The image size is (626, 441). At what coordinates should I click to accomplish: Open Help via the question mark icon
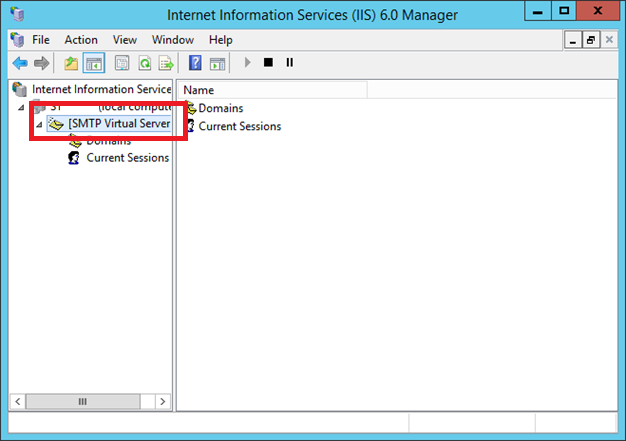[195, 63]
